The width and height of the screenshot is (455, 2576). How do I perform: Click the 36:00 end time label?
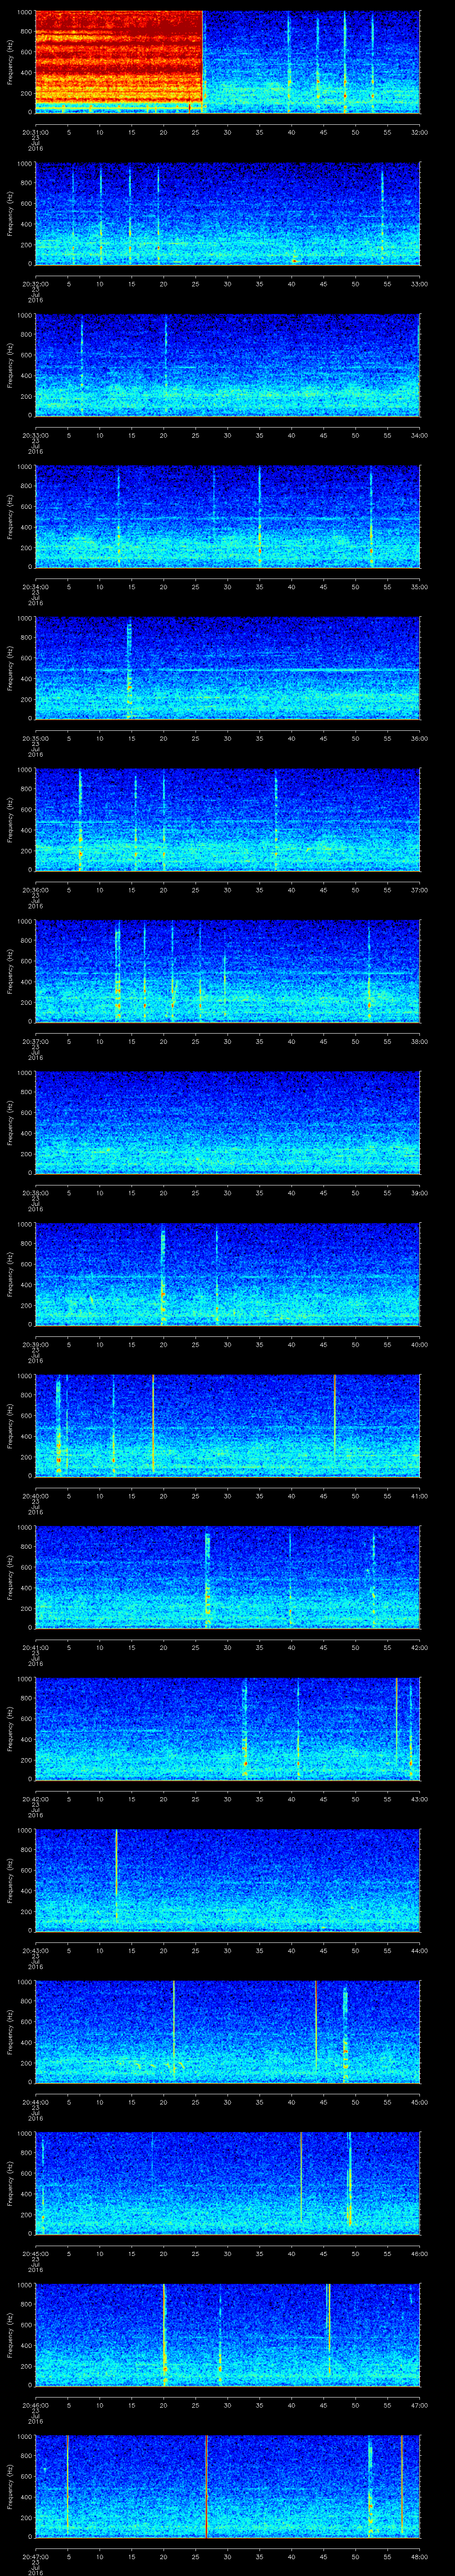[x=420, y=738]
